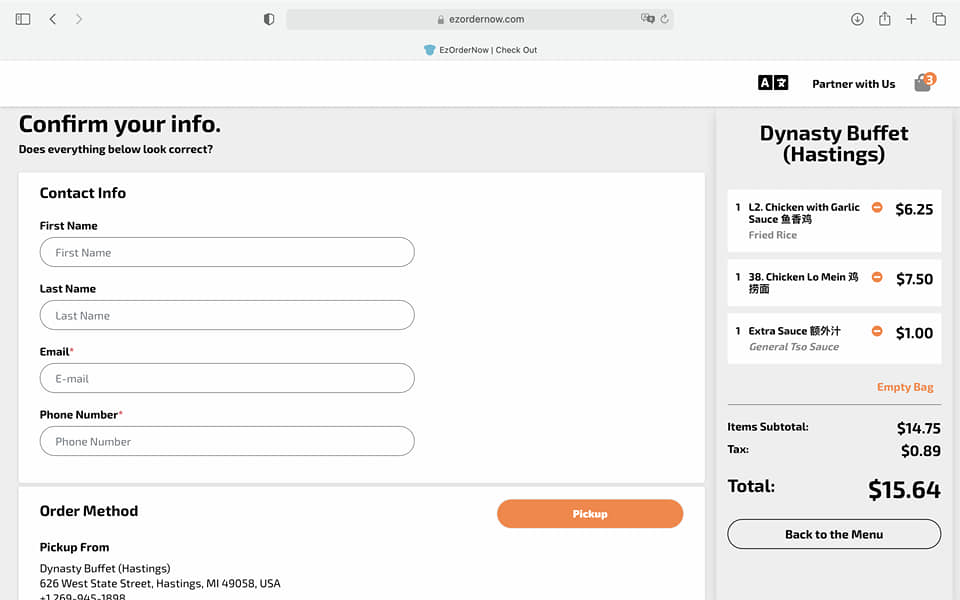Empty Bag link in order summary
This screenshot has width=960, height=600.
[x=904, y=387]
